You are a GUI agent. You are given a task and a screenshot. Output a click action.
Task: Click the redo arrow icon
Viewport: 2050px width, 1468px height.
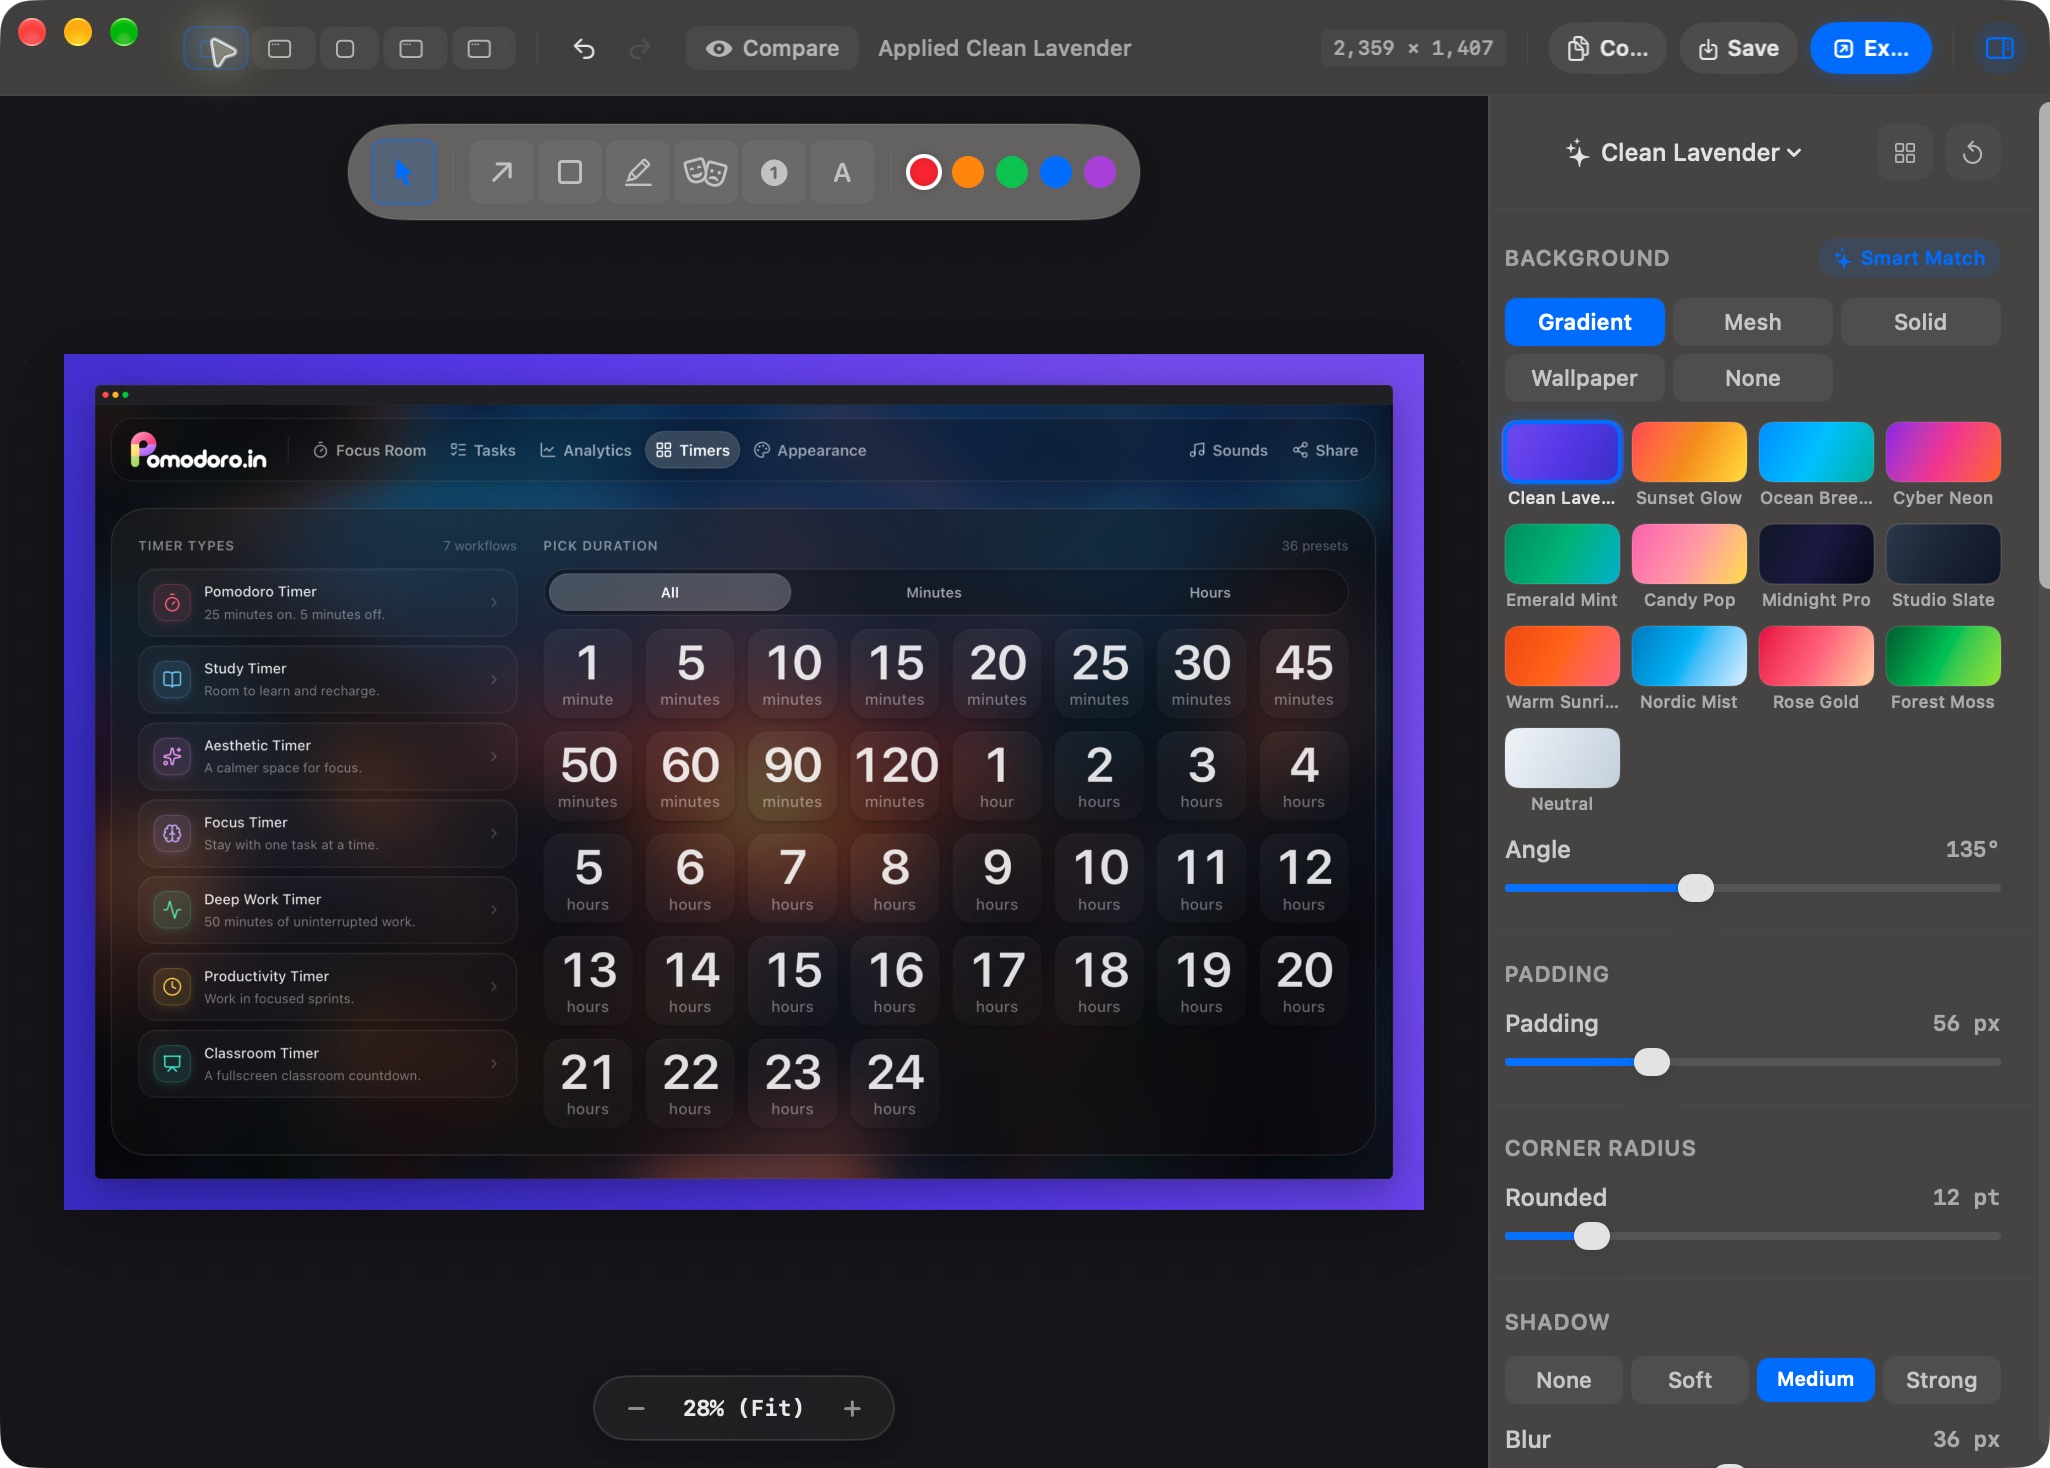pyautogui.click(x=640, y=48)
